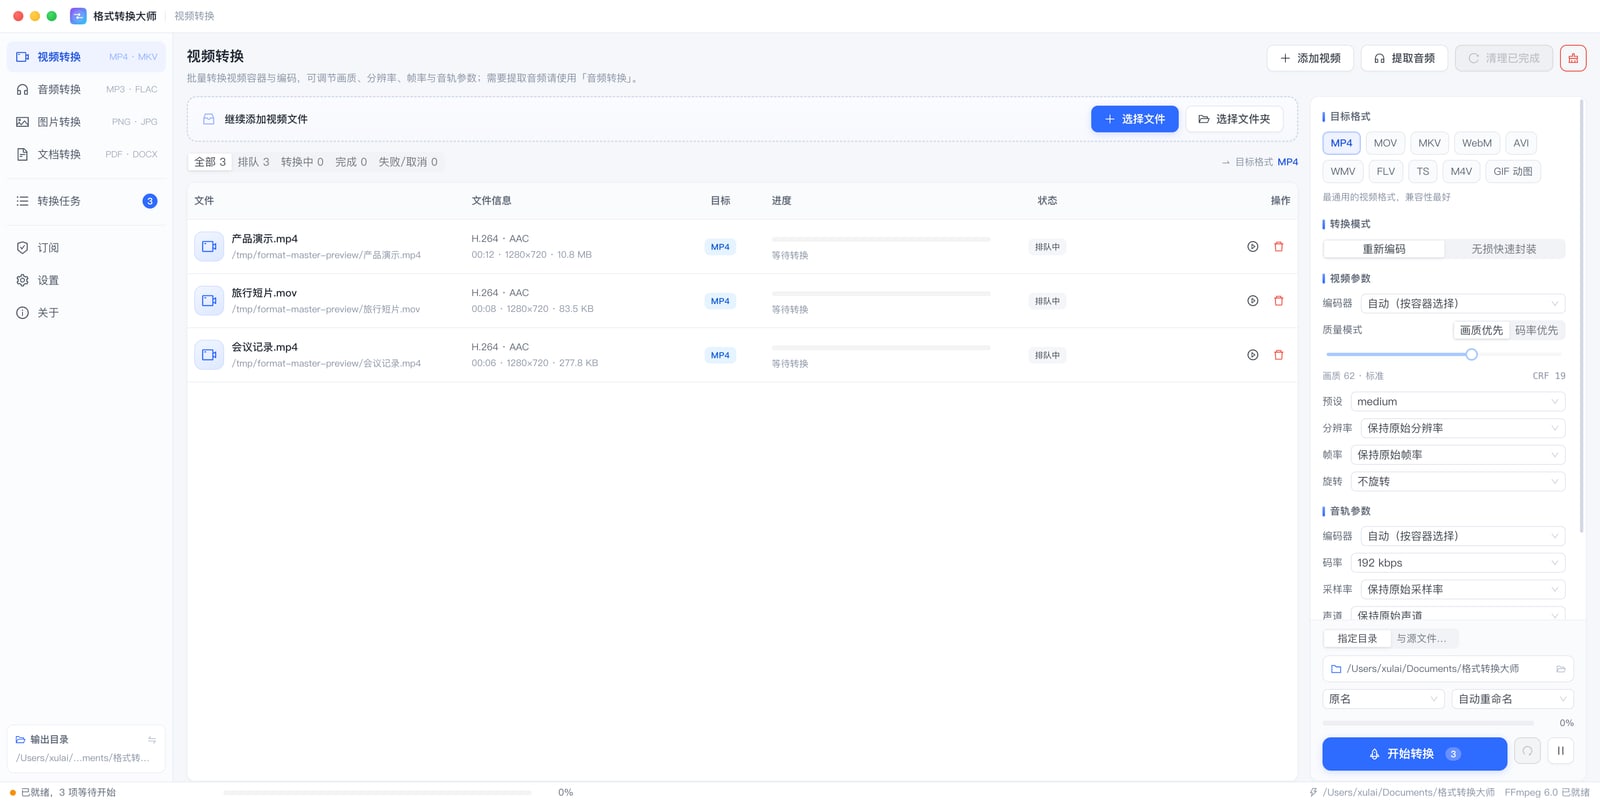1600x803 pixels.
Task: Open the 分辨率 dropdown
Action: tap(1463, 428)
